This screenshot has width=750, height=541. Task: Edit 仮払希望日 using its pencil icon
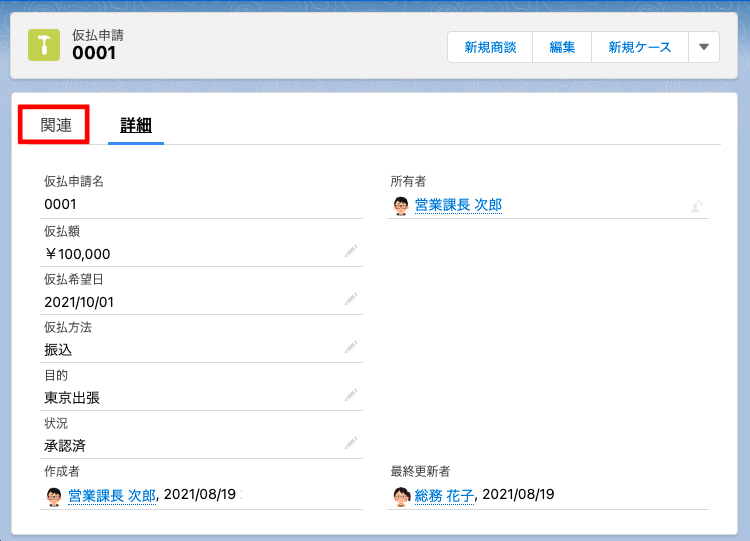(350, 300)
